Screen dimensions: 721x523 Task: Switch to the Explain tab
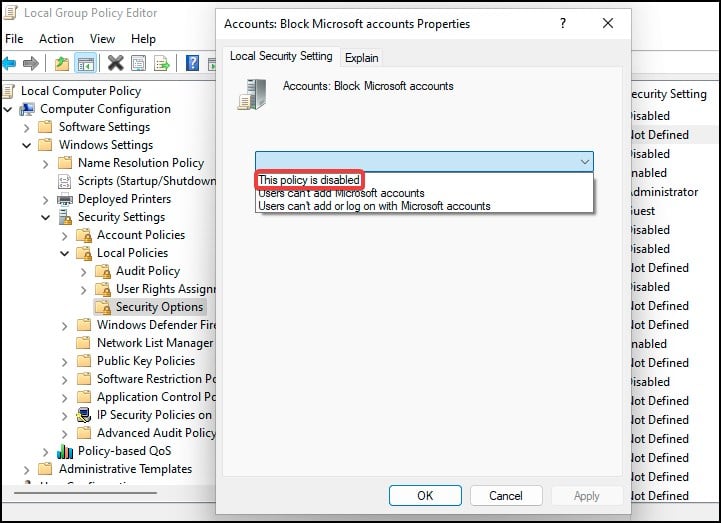point(361,58)
